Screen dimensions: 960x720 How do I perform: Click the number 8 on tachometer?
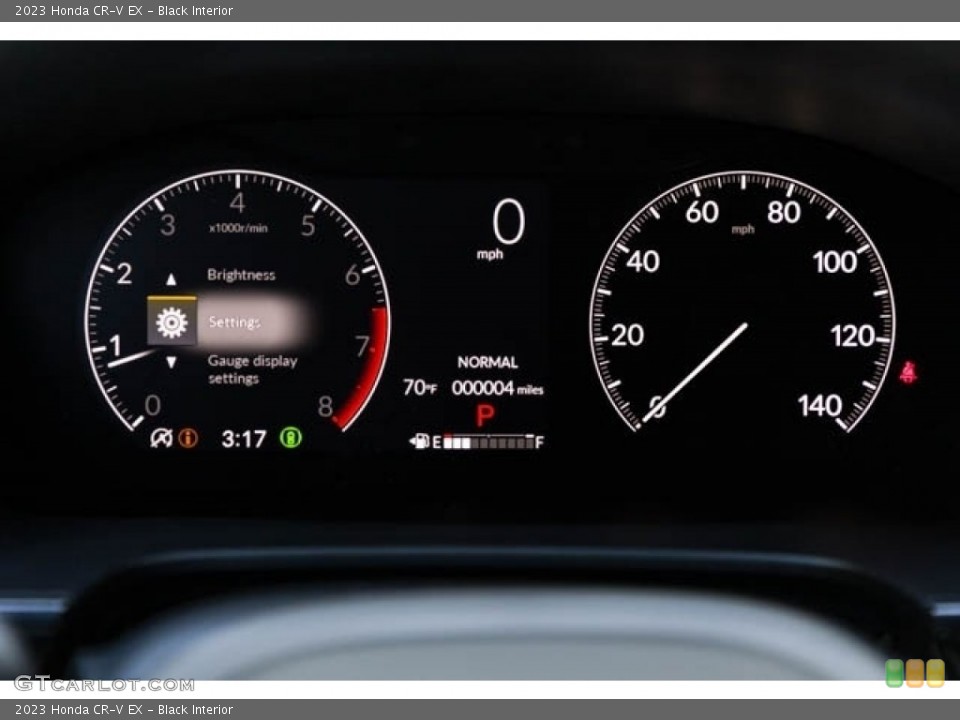(x=325, y=407)
